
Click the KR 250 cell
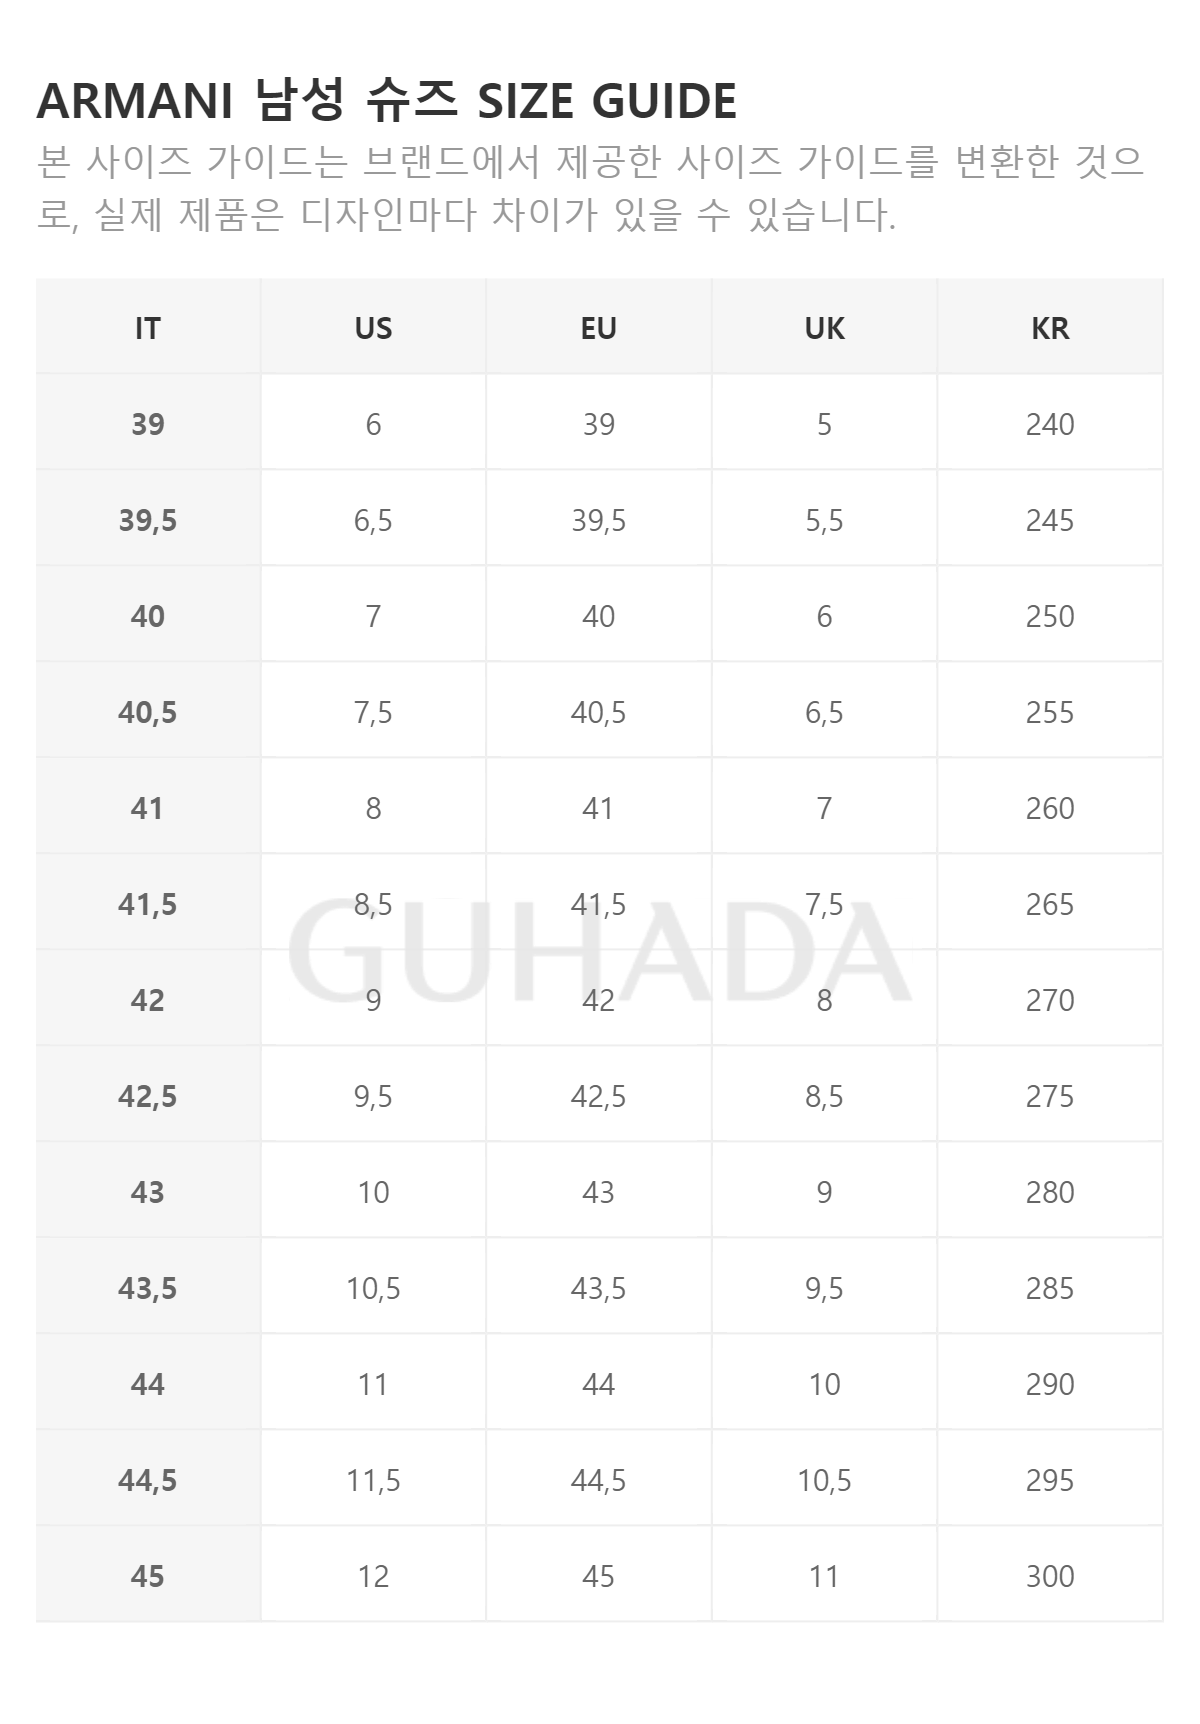(1050, 616)
